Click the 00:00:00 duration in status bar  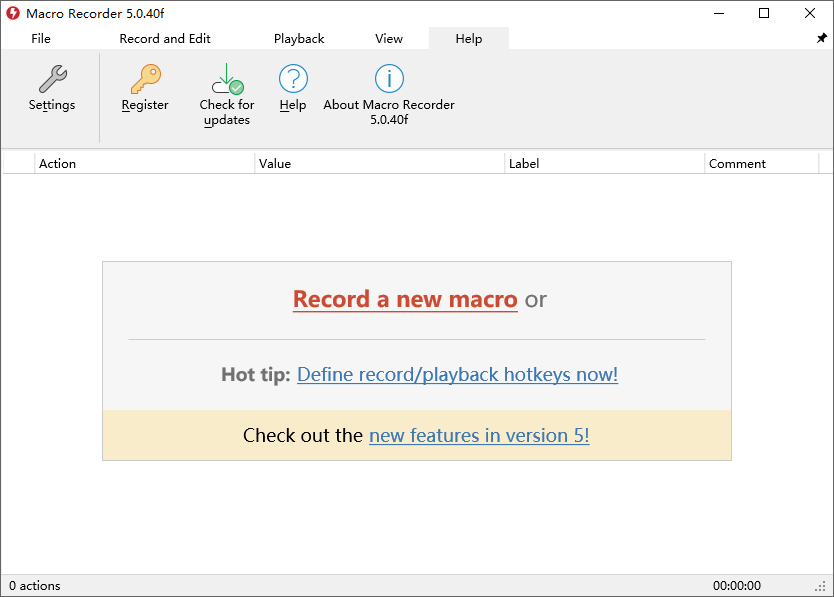[x=737, y=586]
